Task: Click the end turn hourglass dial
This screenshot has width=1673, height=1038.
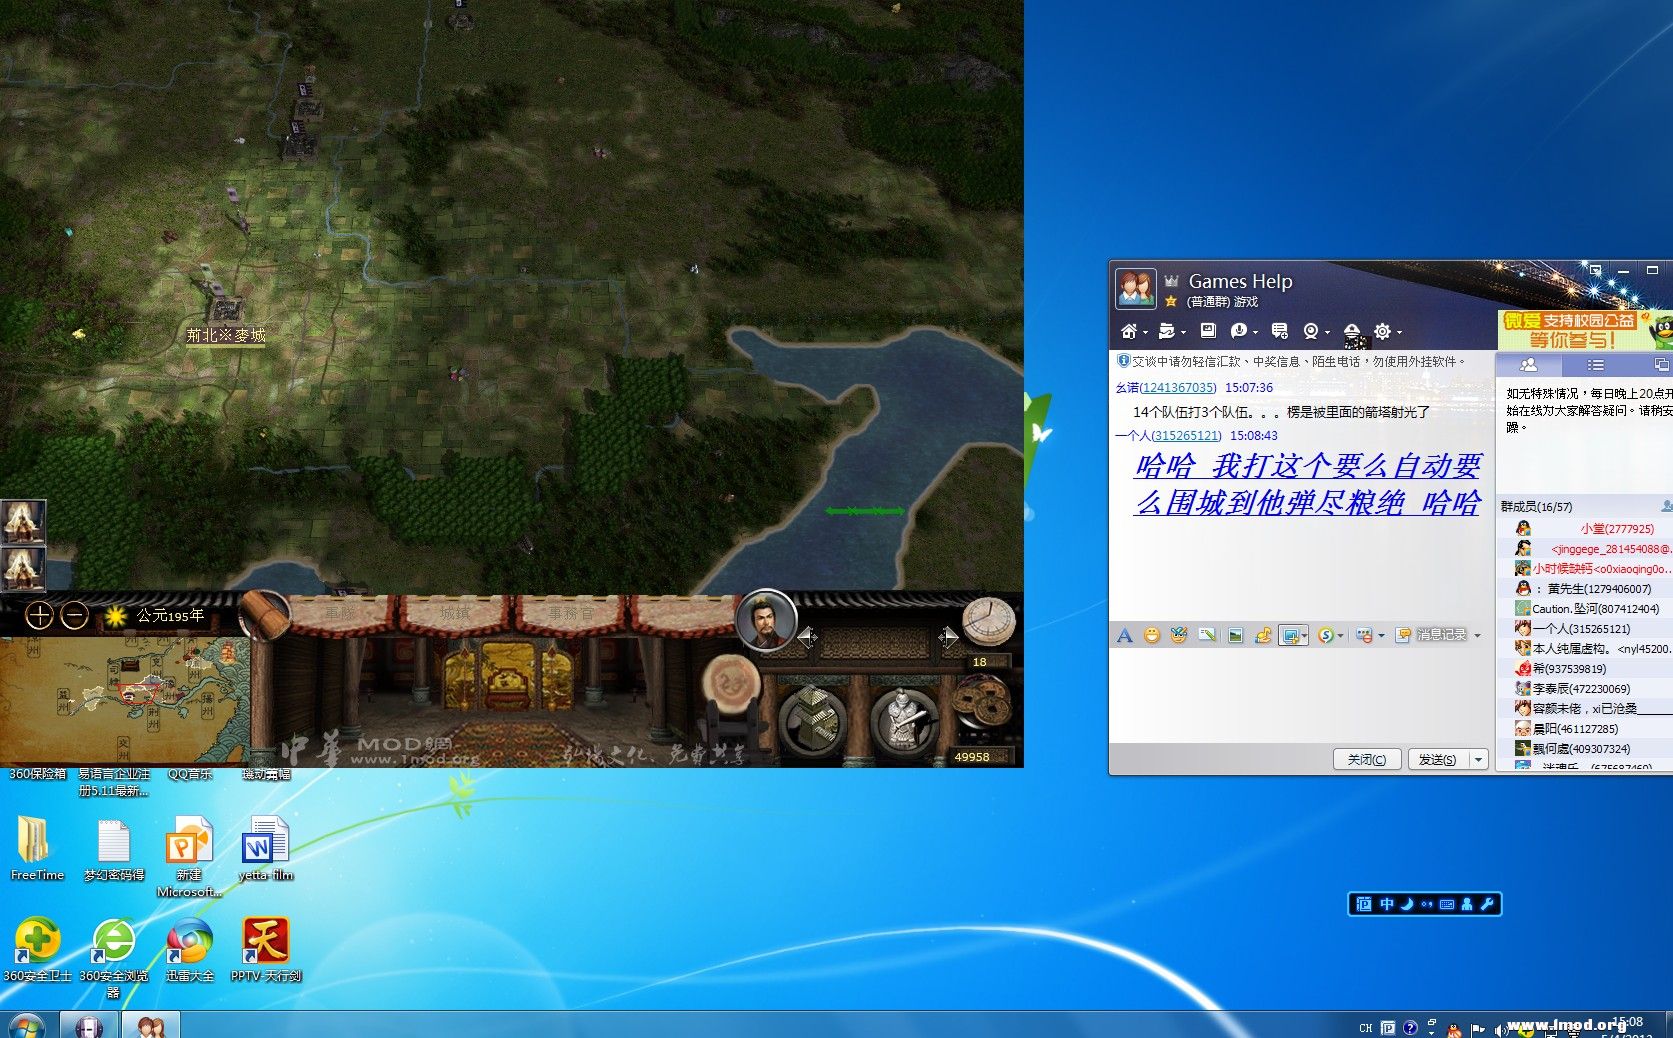Action: pos(987,621)
